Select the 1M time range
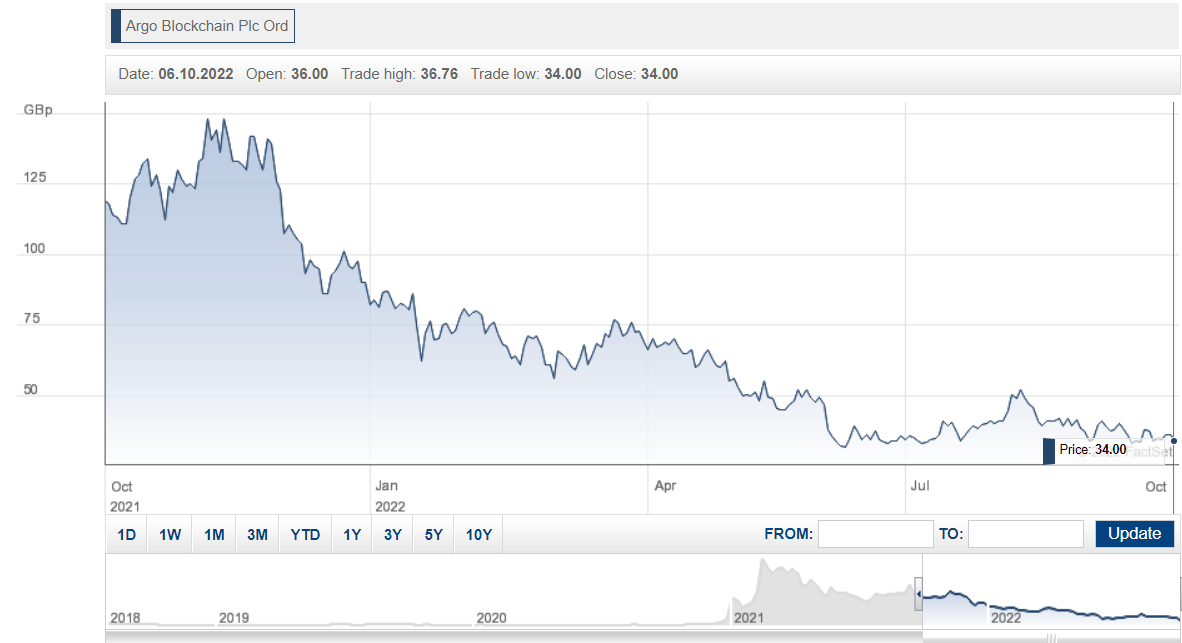This screenshot has width=1182, height=643. (x=214, y=534)
